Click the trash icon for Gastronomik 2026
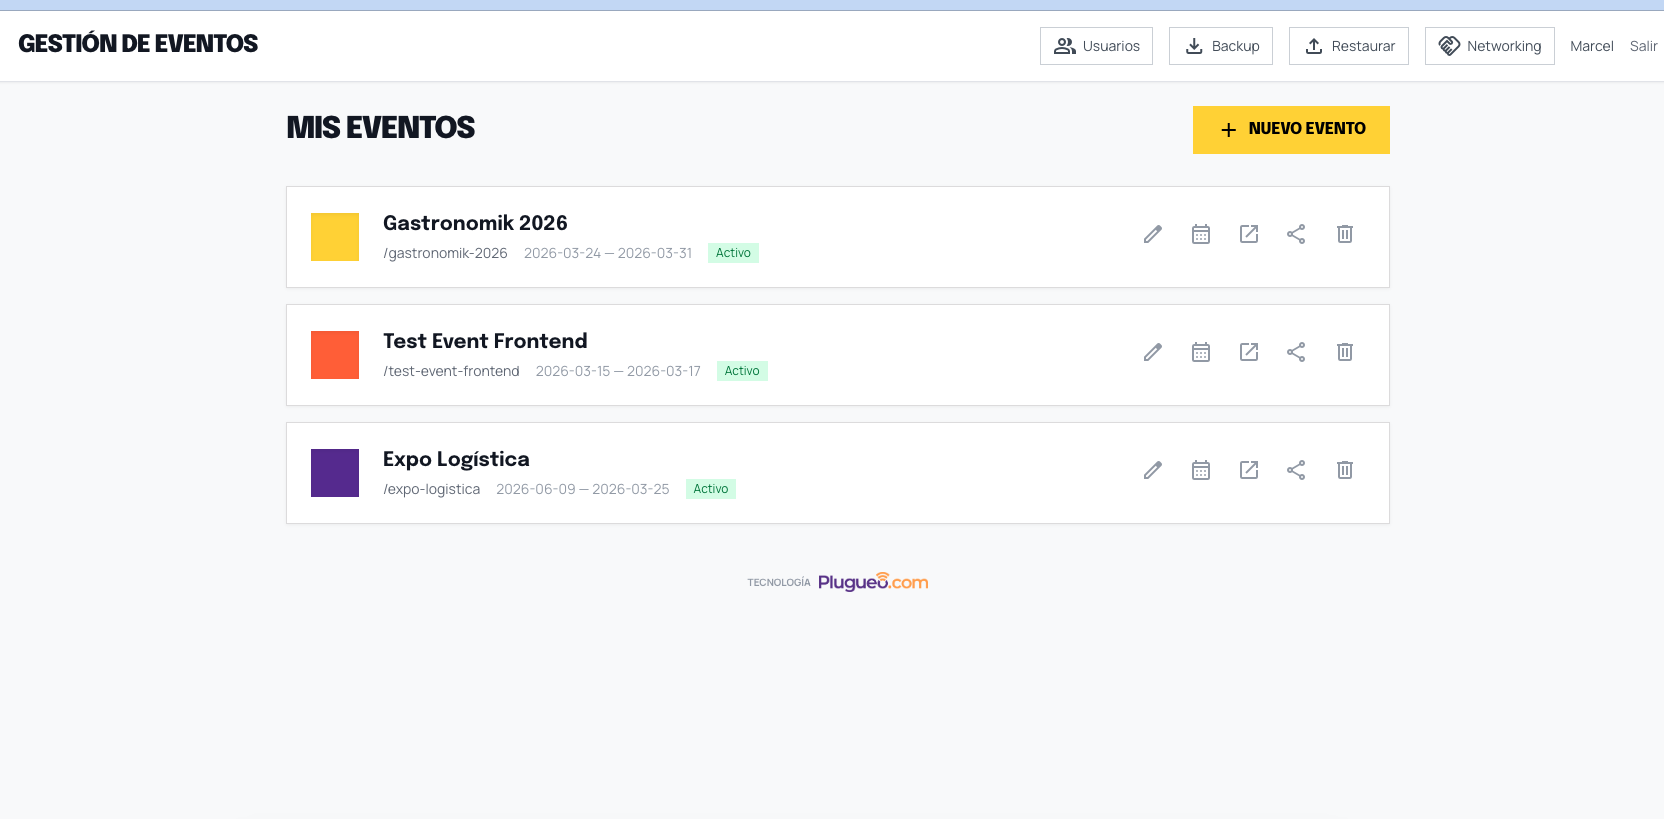 [1345, 234]
